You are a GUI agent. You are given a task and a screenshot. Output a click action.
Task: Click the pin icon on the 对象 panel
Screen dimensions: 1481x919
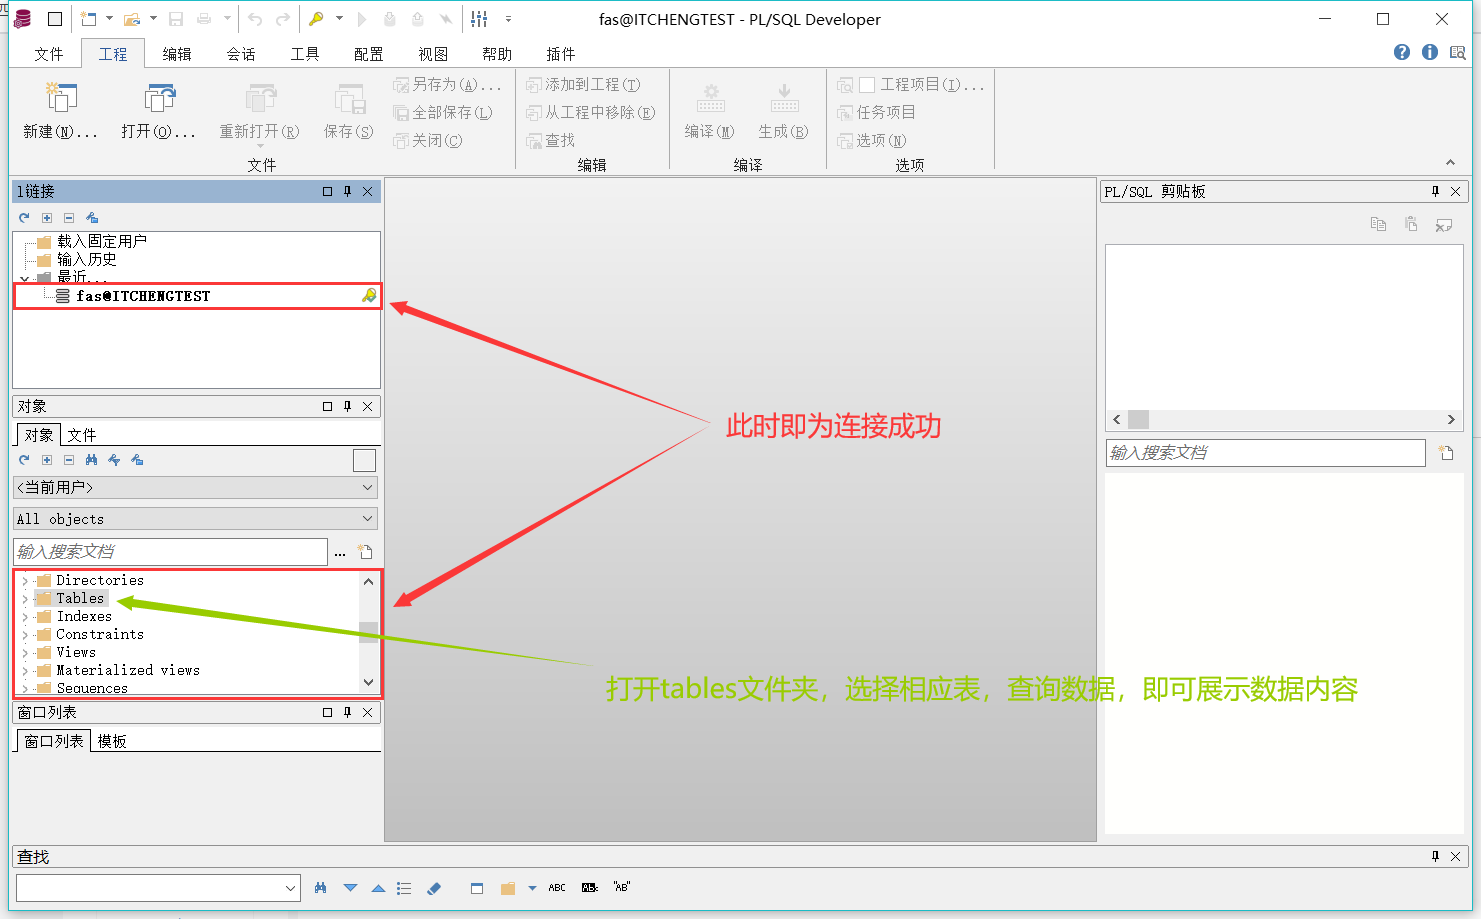pyautogui.click(x=346, y=406)
